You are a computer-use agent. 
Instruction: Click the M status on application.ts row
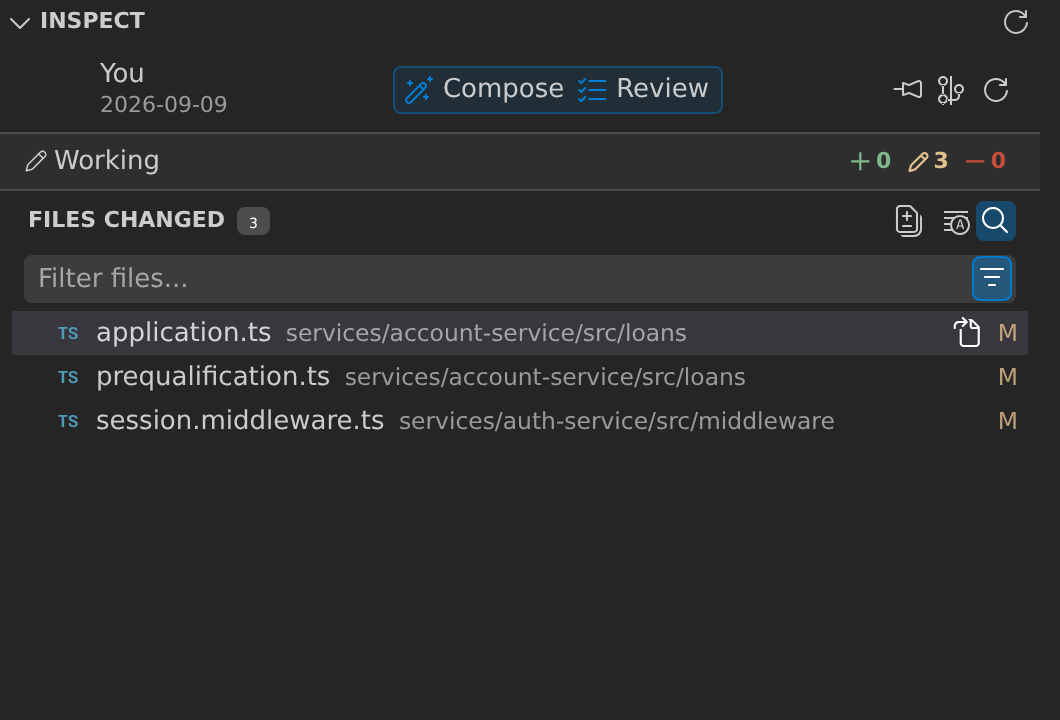[x=1007, y=333]
